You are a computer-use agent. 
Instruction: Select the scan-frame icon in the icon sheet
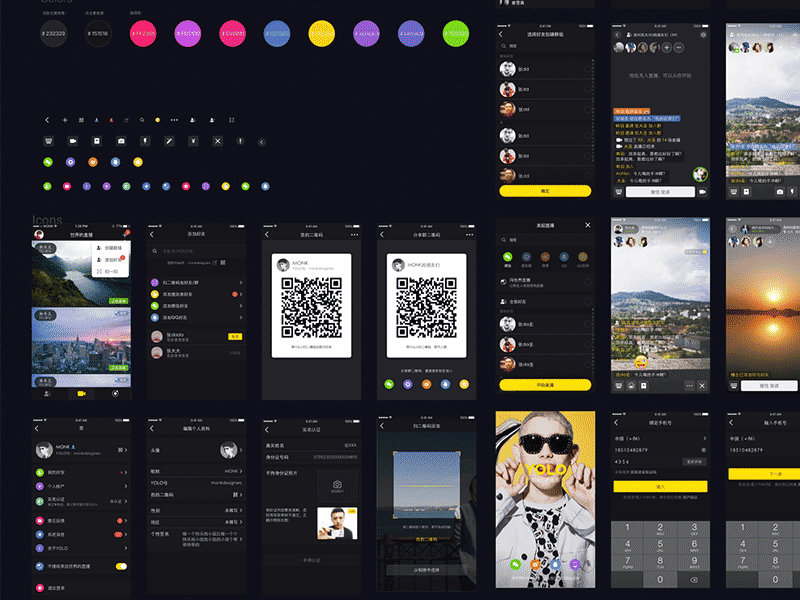click(231, 120)
